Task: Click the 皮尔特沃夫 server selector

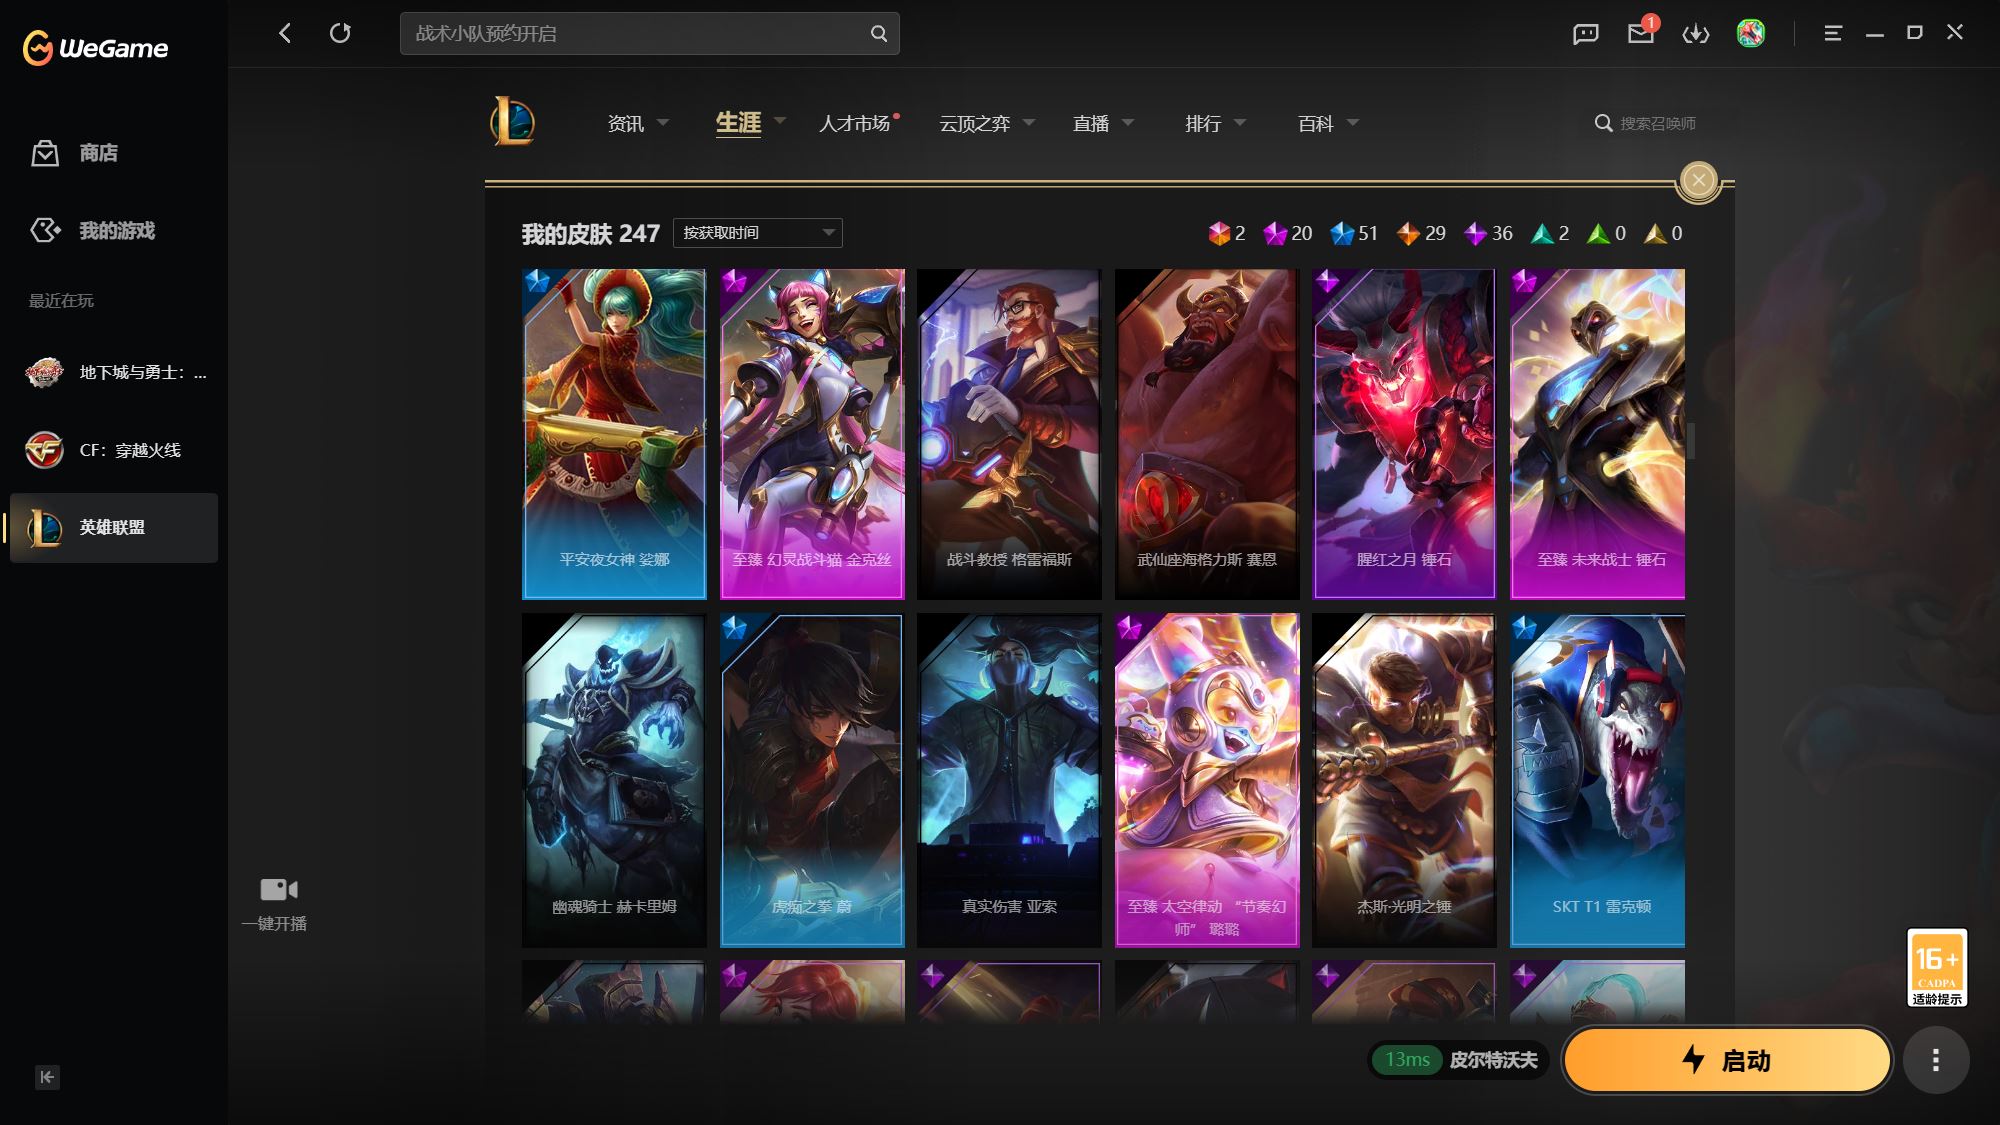Action: pos(1494,1059)
